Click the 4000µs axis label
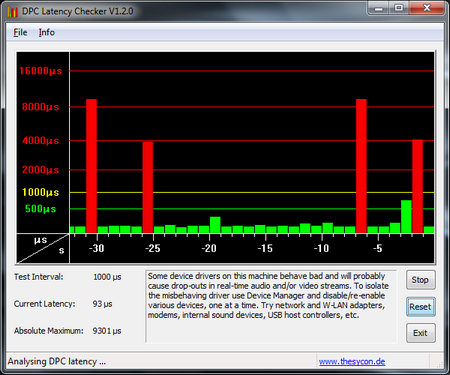 tap(41, 141)
